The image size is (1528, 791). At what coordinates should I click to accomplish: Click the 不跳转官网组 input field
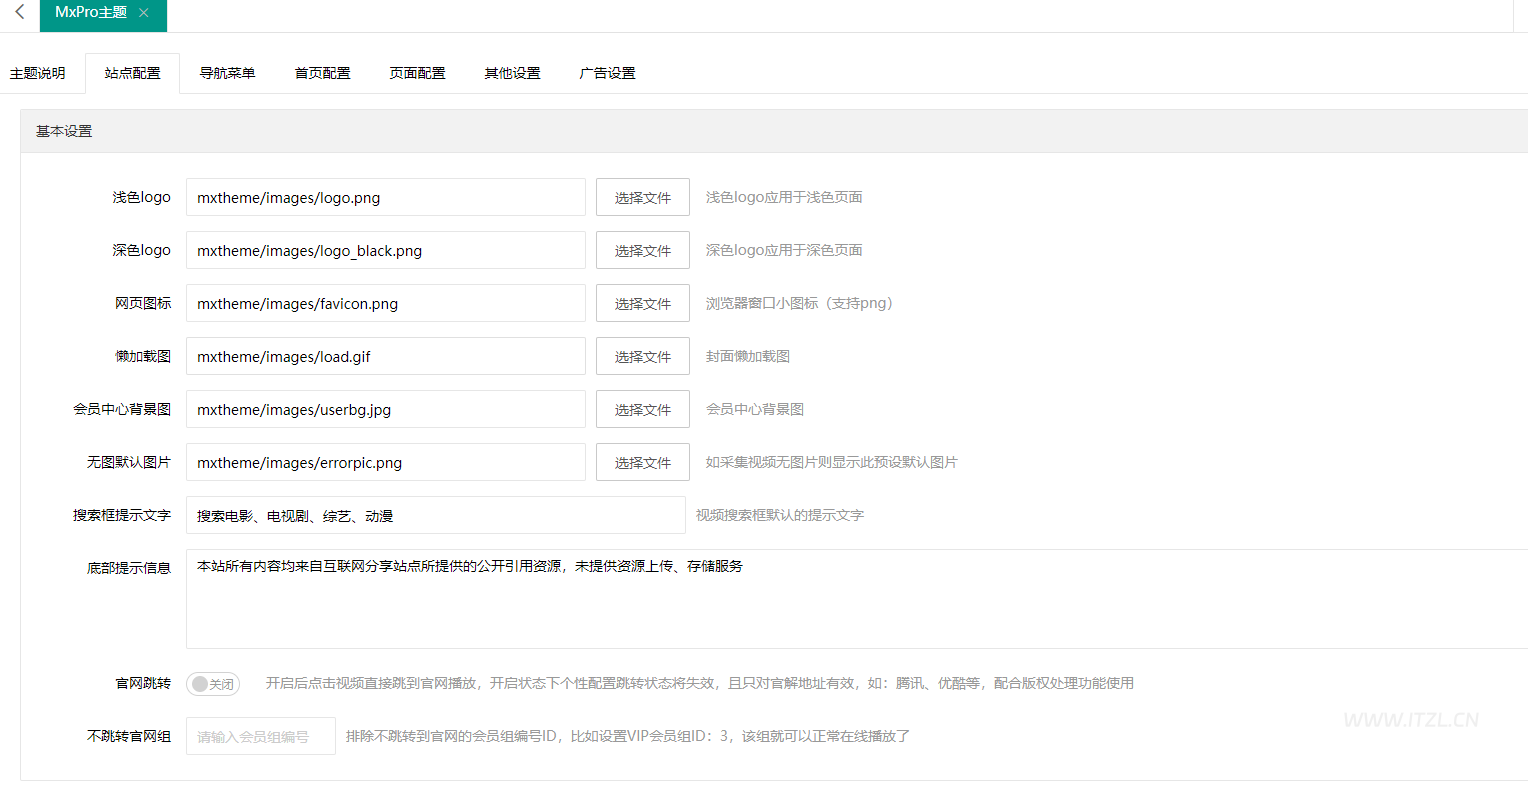pos(260,735)
